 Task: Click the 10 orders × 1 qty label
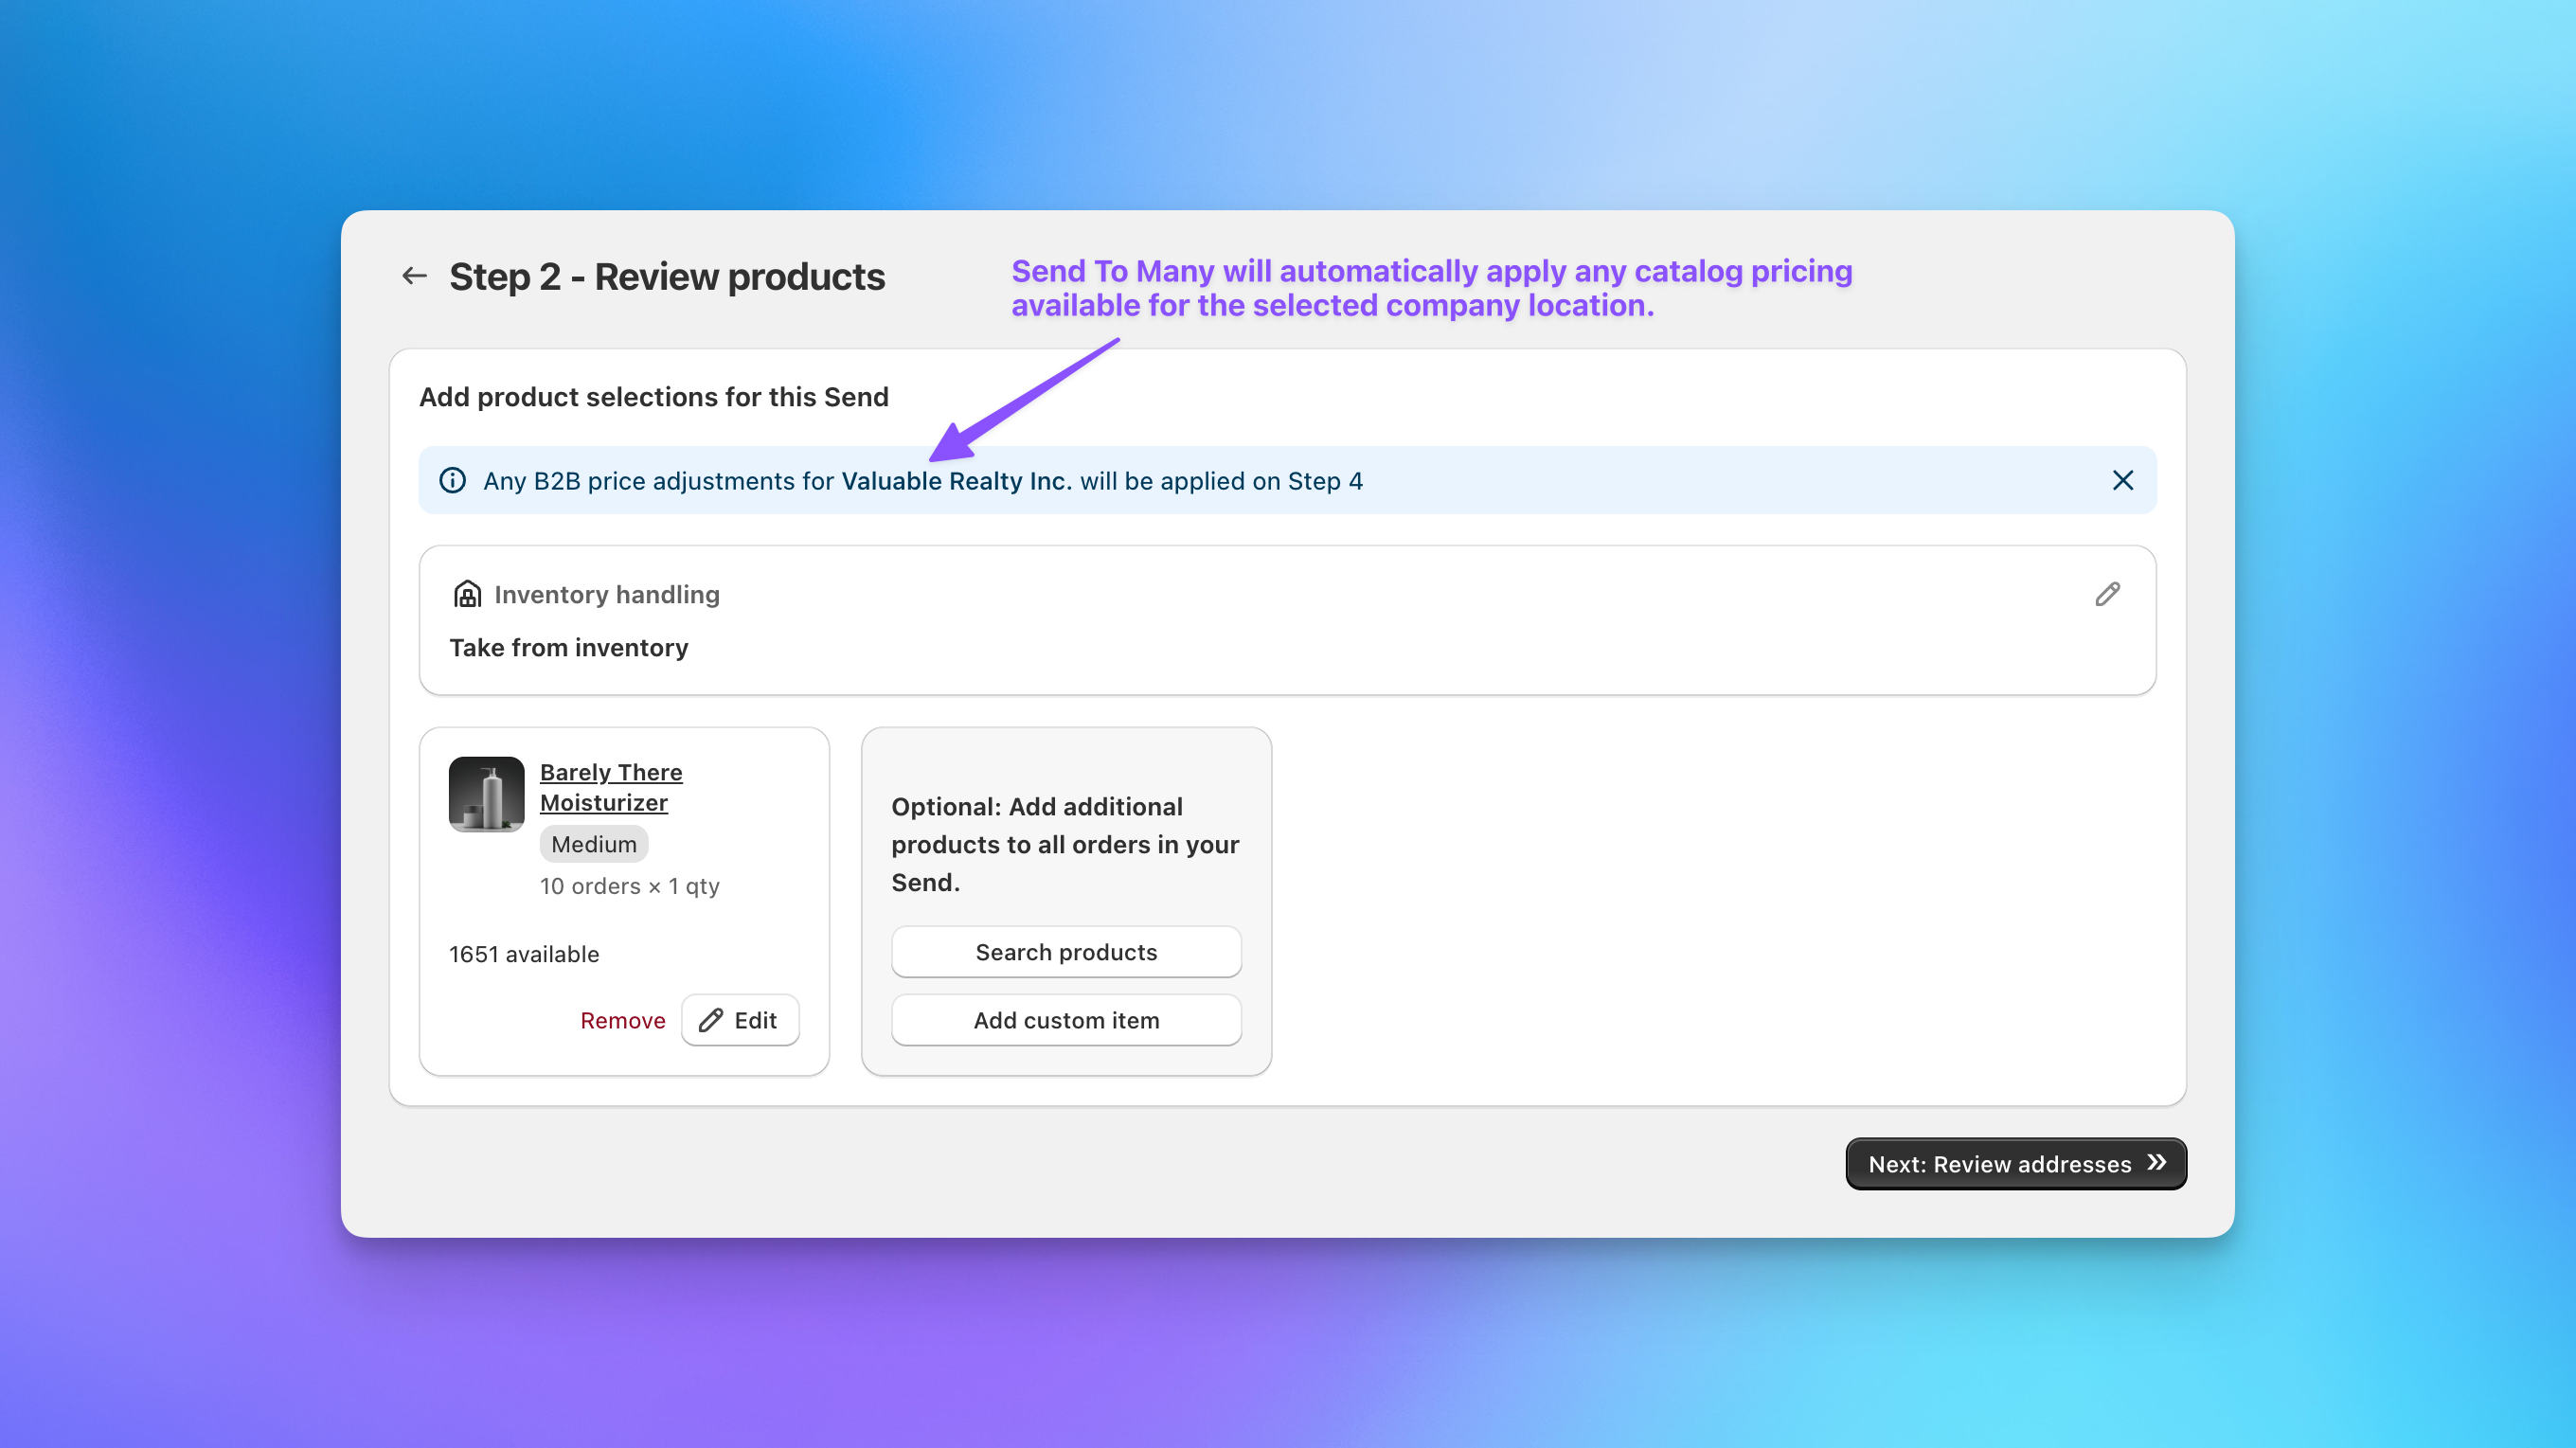click(630, 886)
